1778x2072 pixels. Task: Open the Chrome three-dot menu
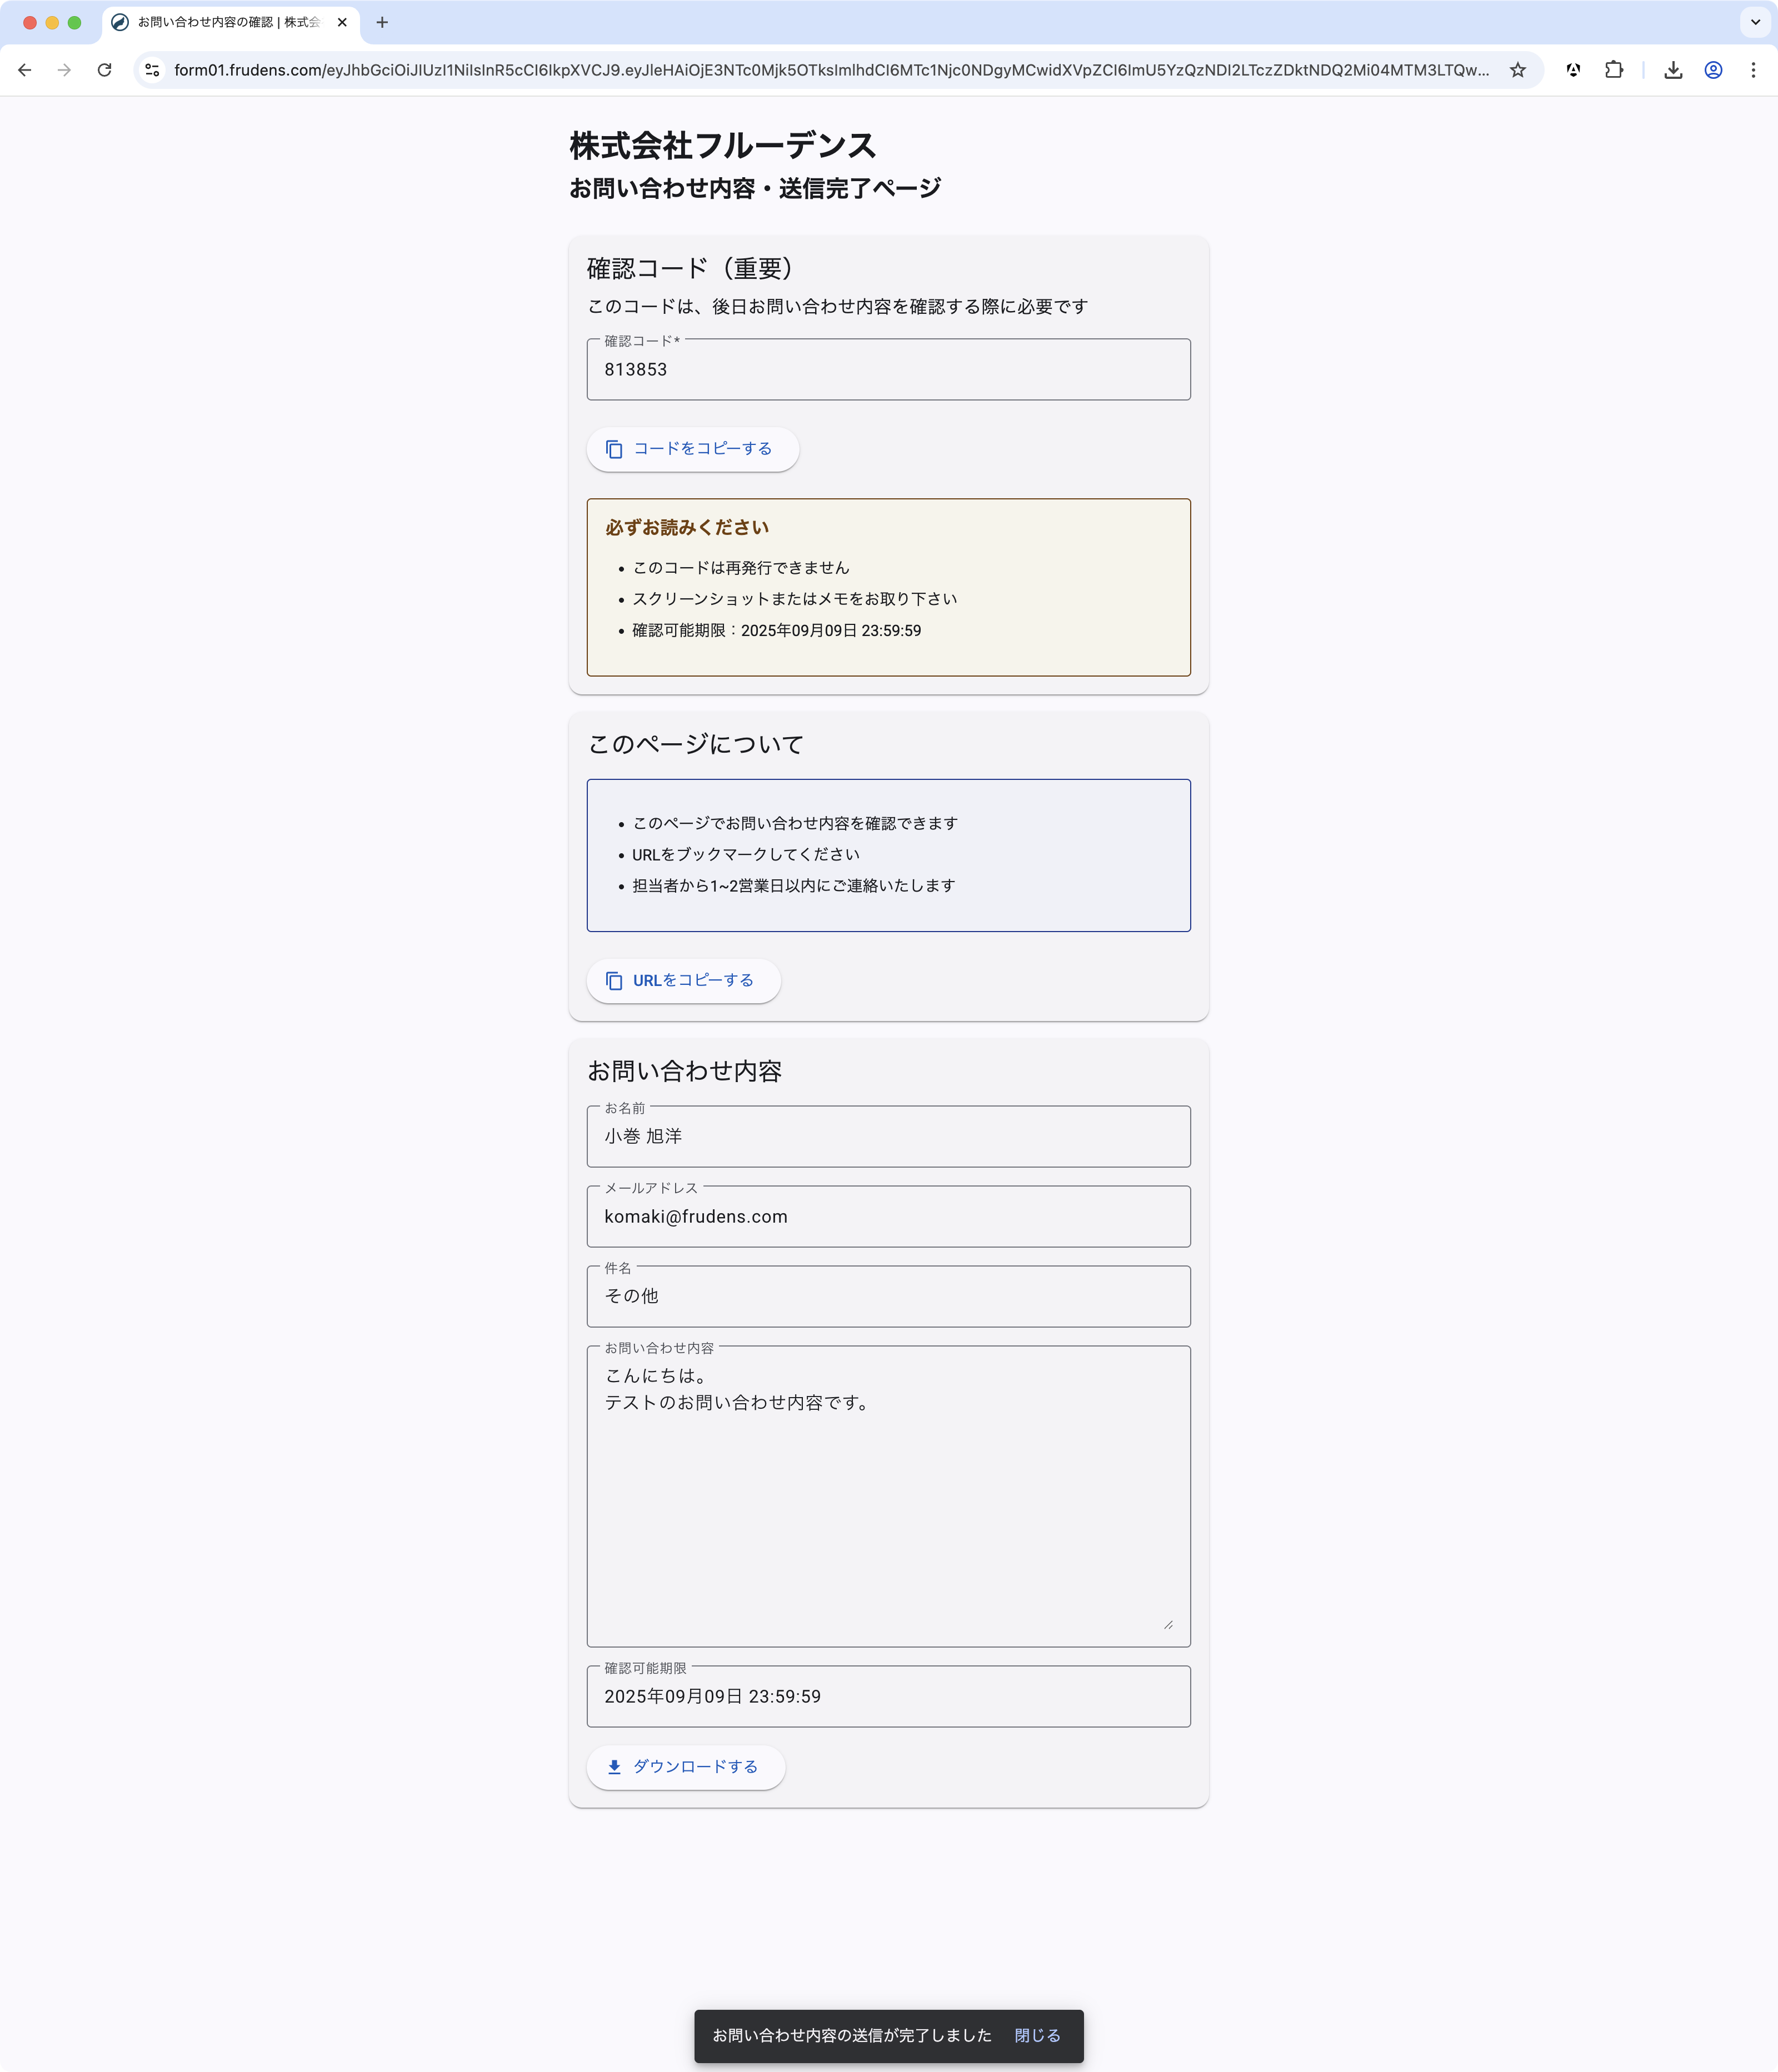tap(1753, 70)
